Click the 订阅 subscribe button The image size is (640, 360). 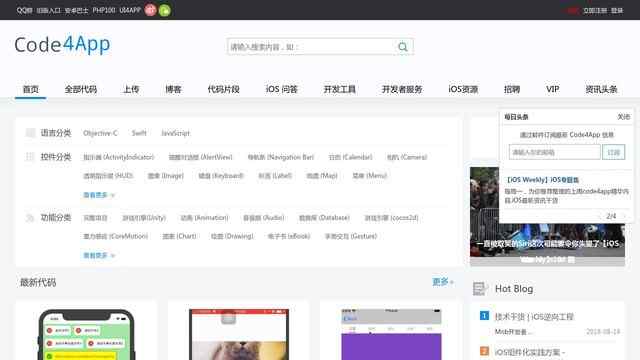613,152
